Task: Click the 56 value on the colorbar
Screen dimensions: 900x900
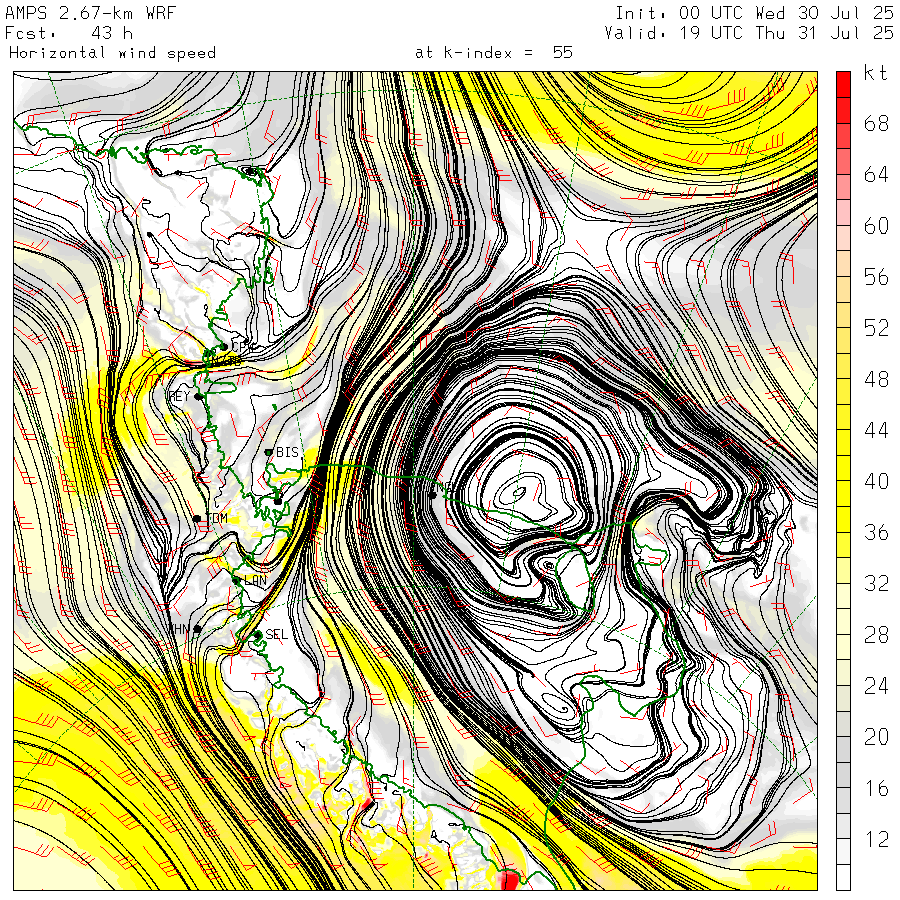Action: coord(876,277)
